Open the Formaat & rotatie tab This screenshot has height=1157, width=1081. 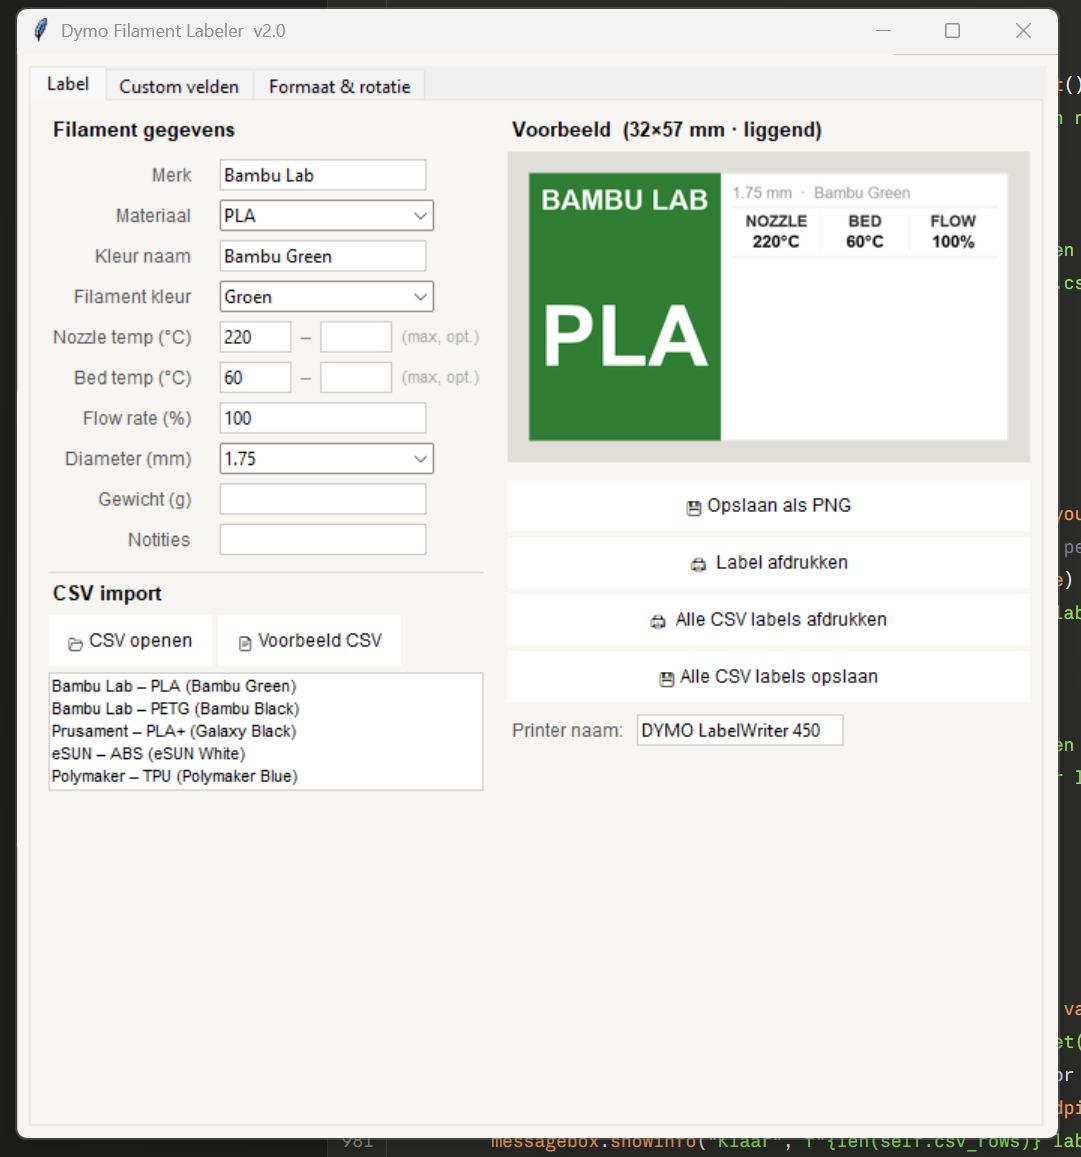339,86
